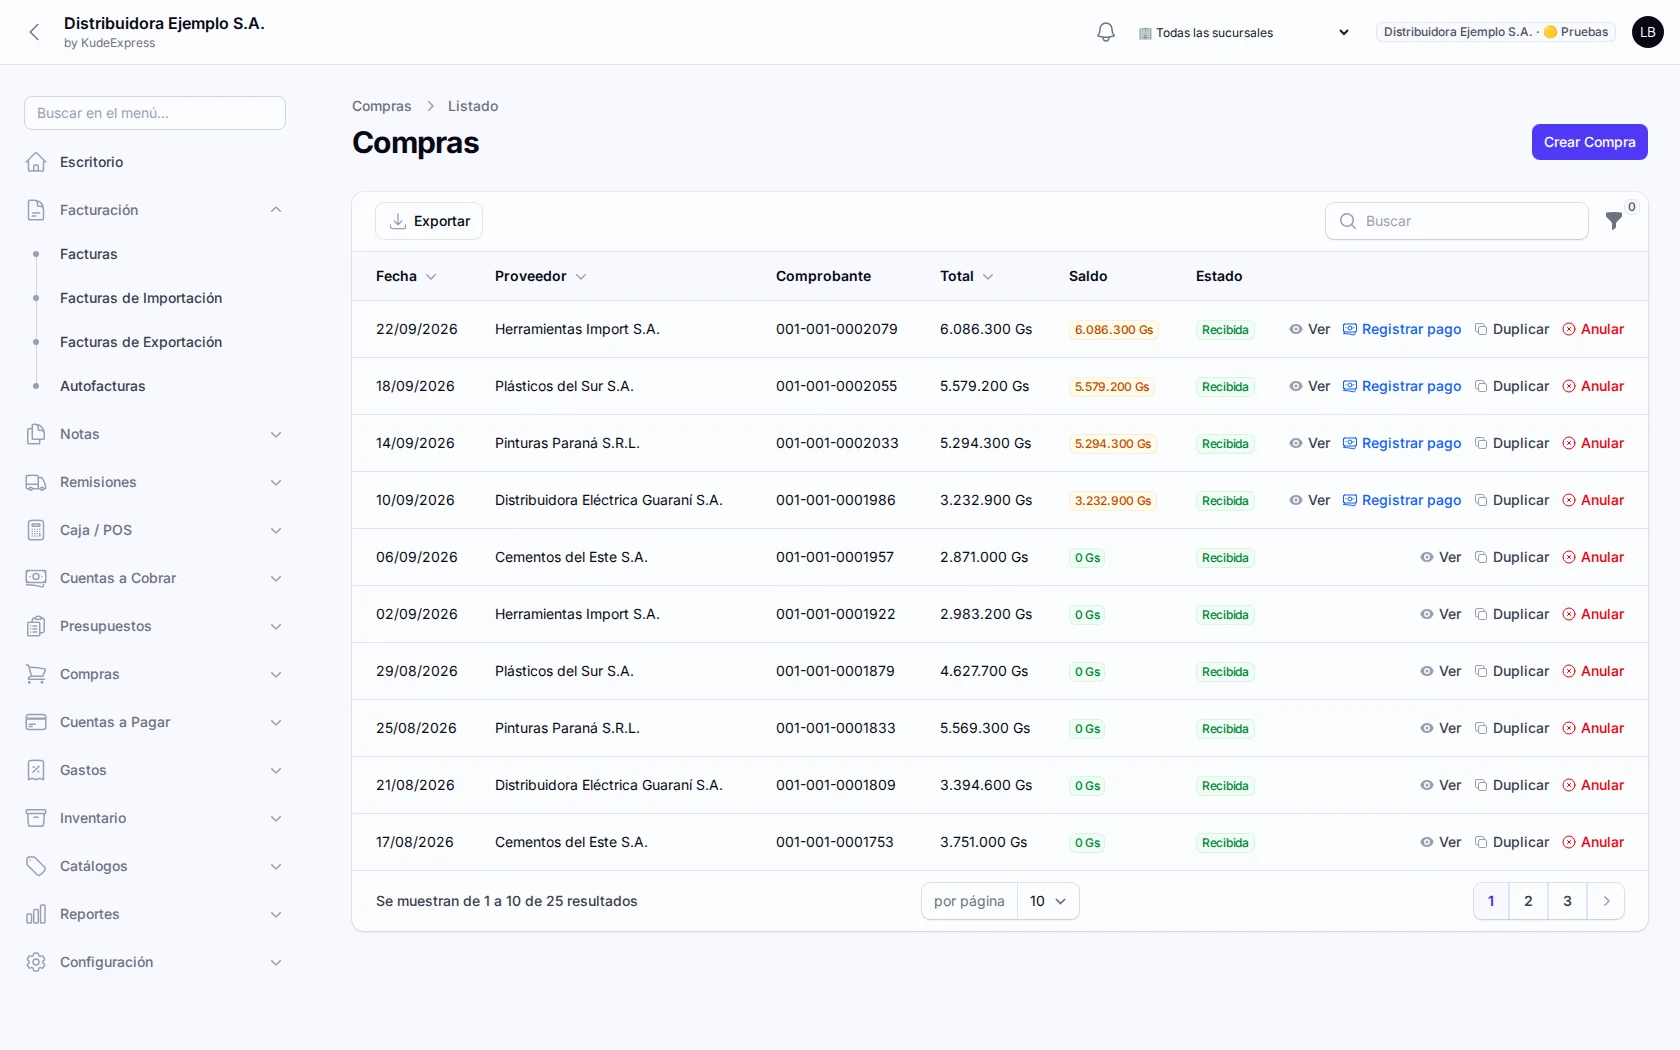
Task: Go to page 2 of results
Action: (x=1528, y=901)
